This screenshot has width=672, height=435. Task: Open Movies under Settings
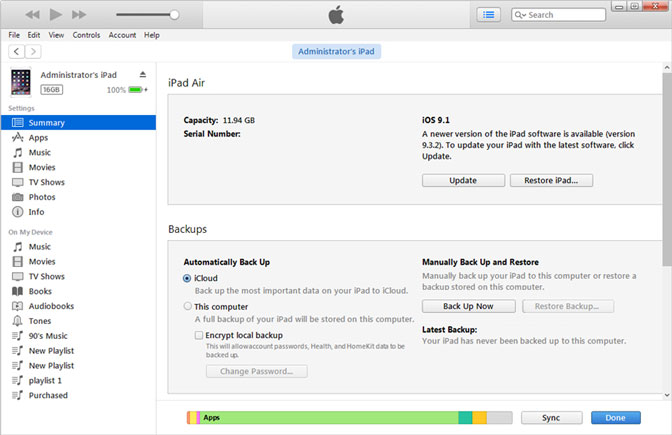[x=78, y=167]
